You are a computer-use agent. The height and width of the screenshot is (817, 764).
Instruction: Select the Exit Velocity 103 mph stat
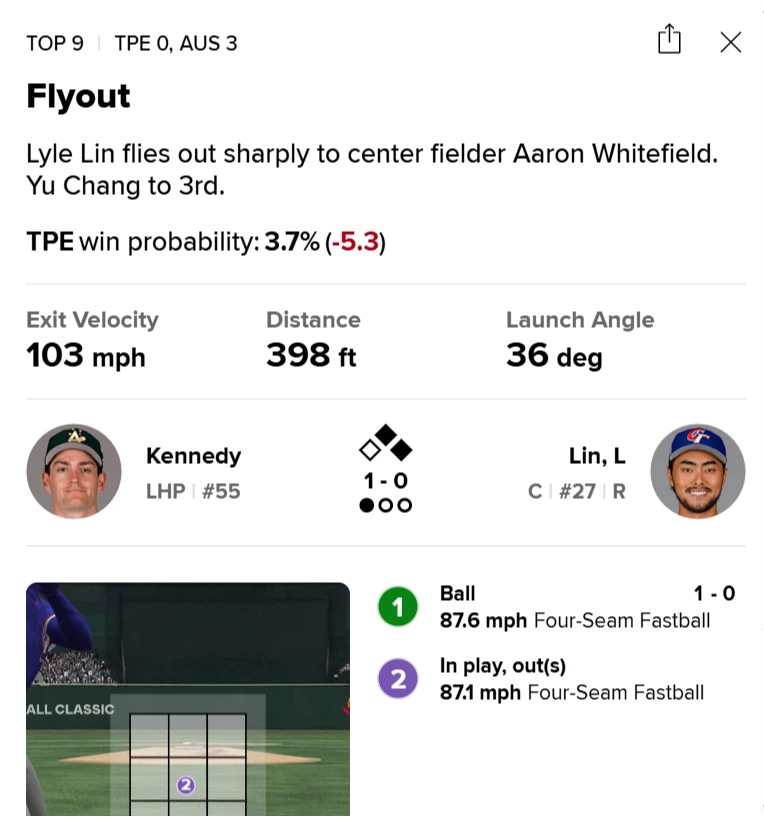92,340
